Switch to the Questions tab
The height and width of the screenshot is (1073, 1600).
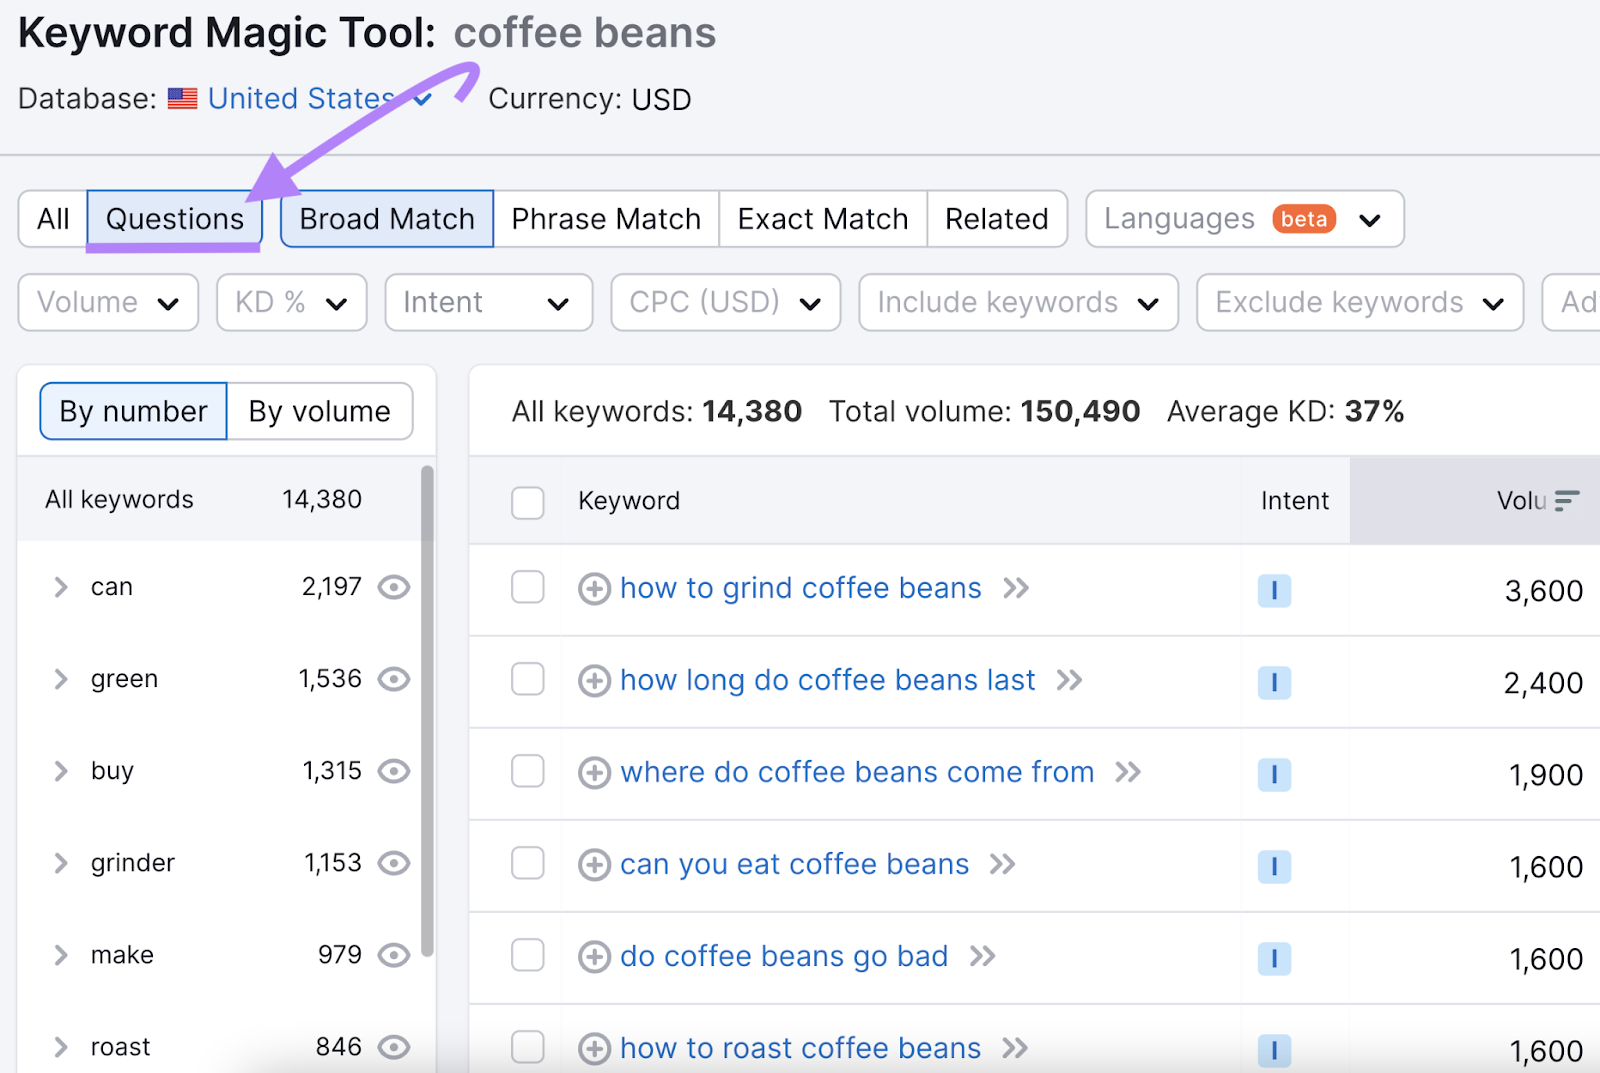pyautogui.click(x=175, y=218)
